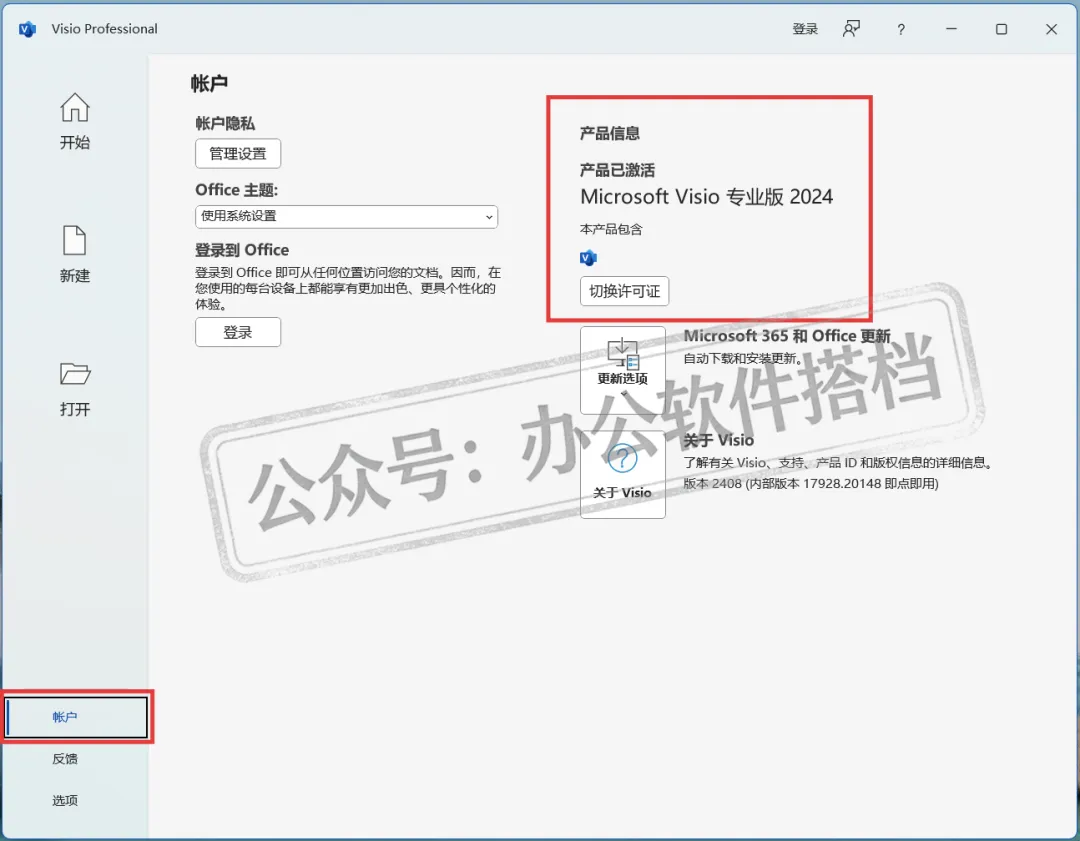Click the 切换许可证 button

[624, 291]
